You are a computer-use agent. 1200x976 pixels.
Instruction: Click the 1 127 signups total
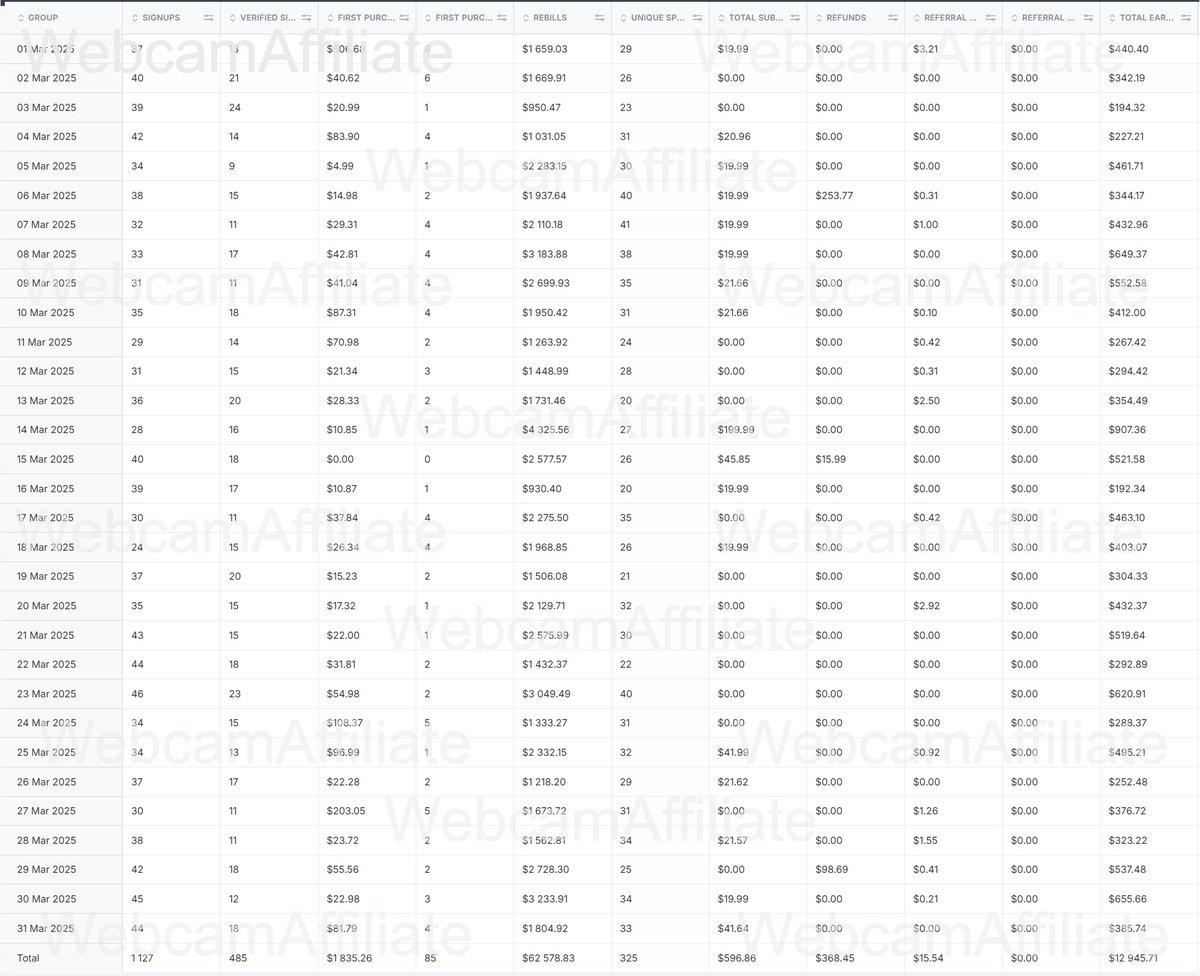tap(143, 958)
